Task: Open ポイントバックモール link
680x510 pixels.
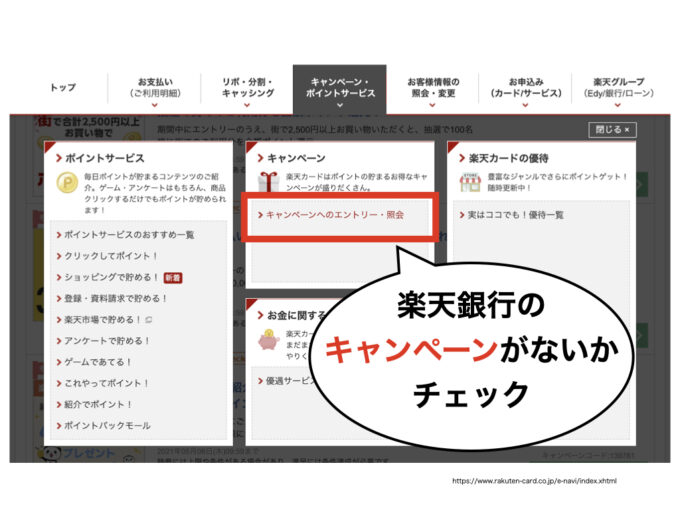Action: 107,426
